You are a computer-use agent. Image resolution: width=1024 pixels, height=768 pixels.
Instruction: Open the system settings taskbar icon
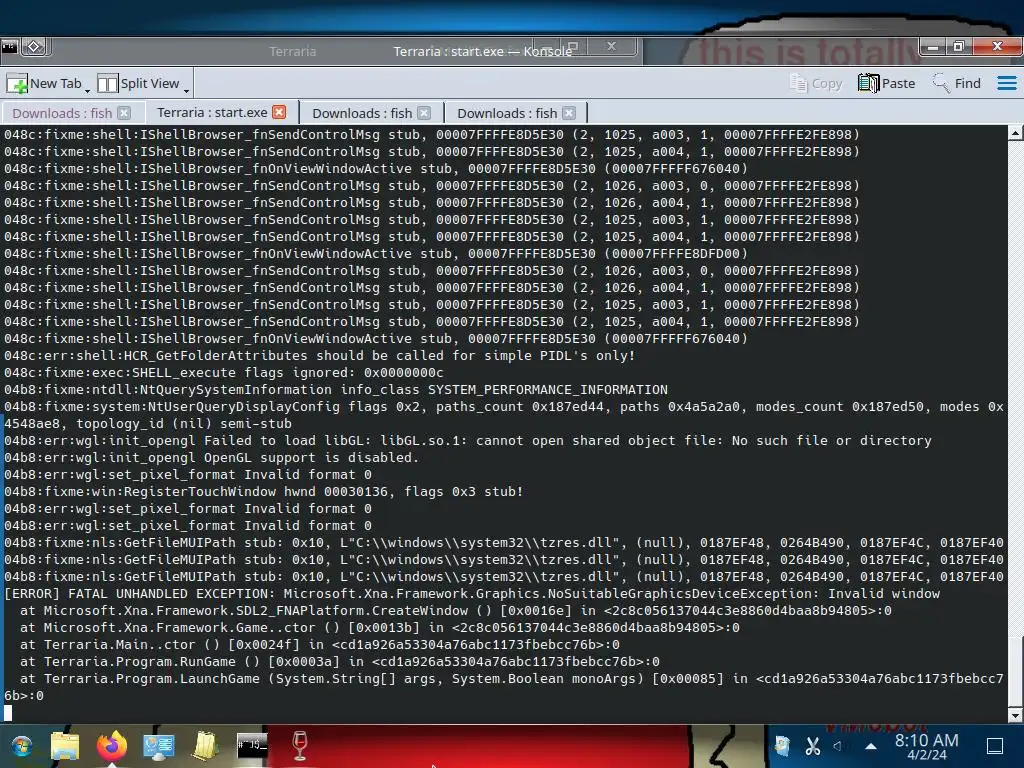pos(159,746)
